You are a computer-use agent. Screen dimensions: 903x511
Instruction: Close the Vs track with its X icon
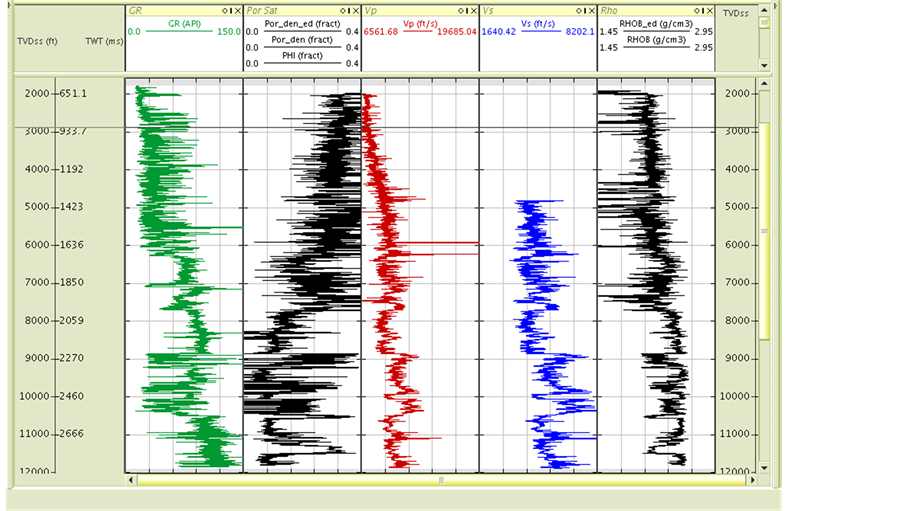coord(591,10)
